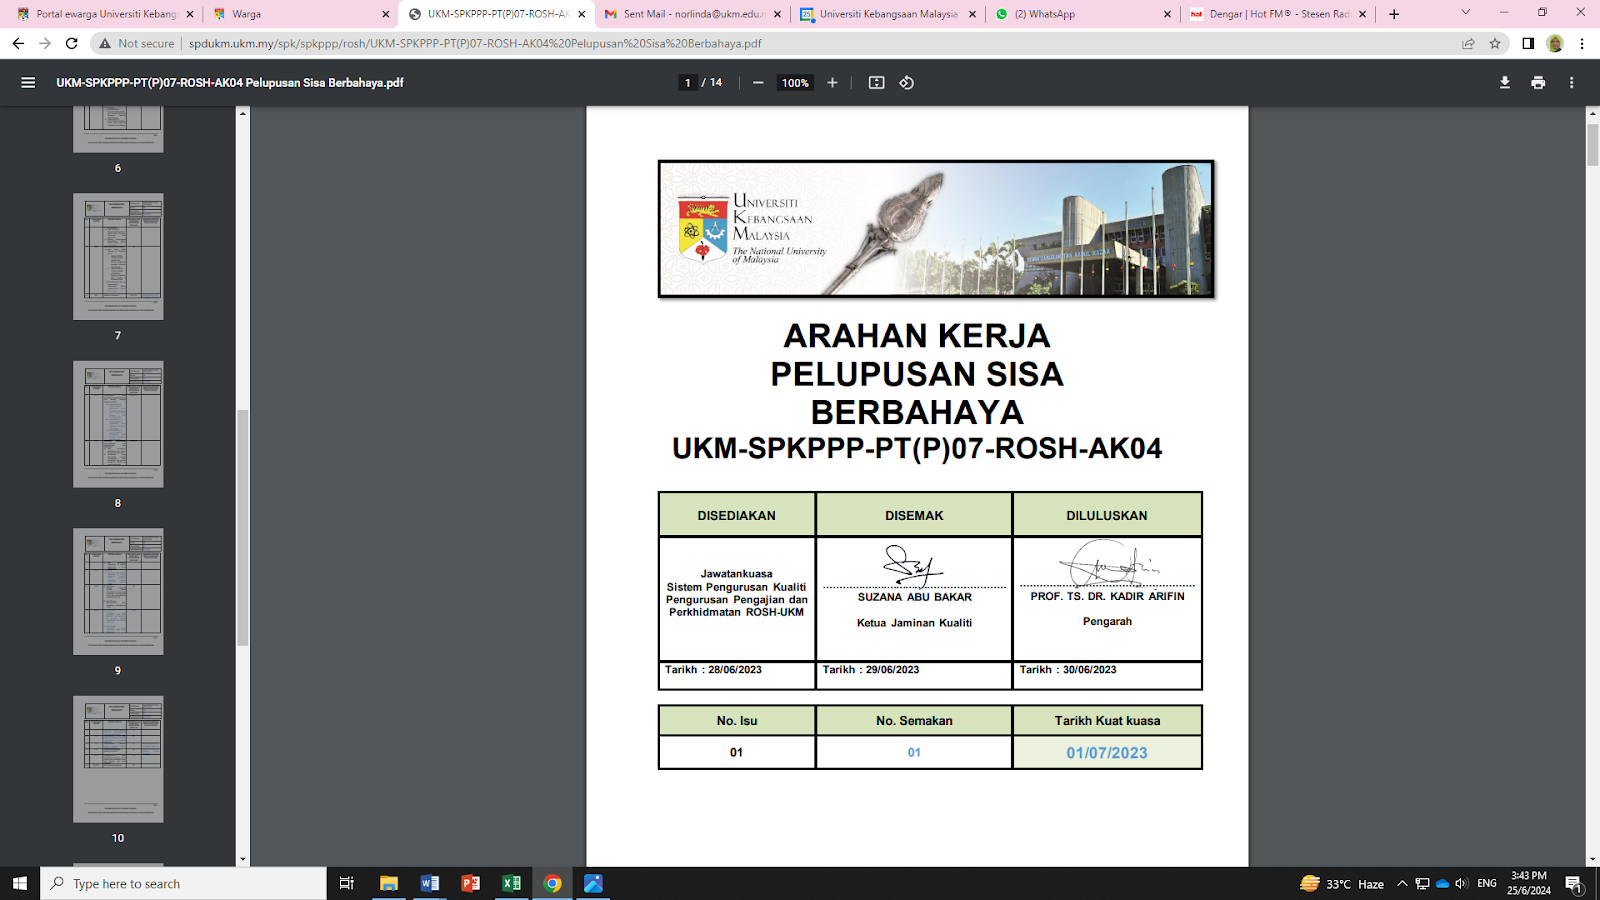Open Windows Start menu
The width and height of the screenshot is (1600, 900).
20,883
